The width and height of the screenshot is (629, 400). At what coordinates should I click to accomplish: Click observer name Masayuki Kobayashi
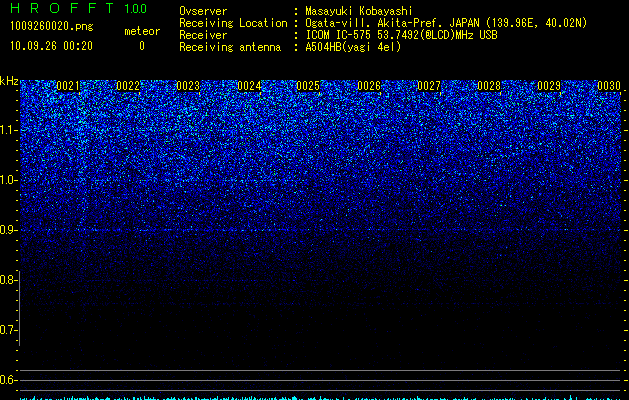click(359, 11)
